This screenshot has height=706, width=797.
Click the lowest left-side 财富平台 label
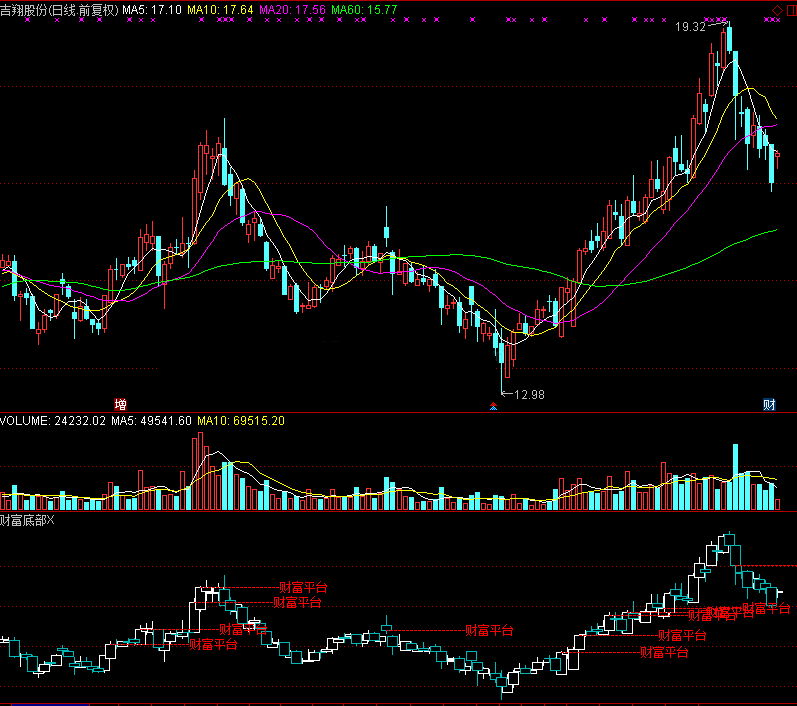pos(213,644)
